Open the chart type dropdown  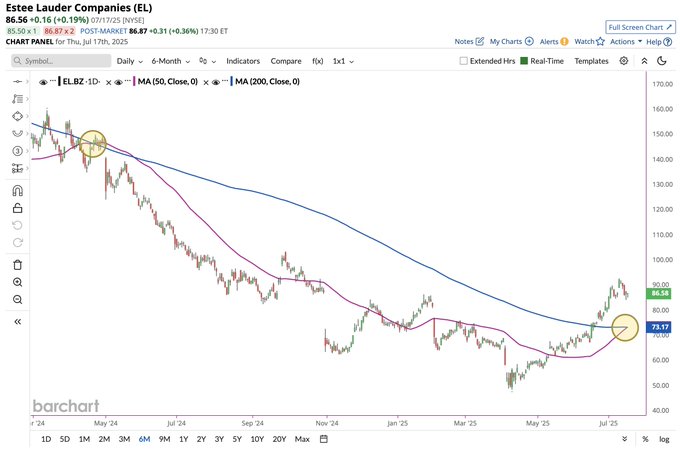coord(207,61)
